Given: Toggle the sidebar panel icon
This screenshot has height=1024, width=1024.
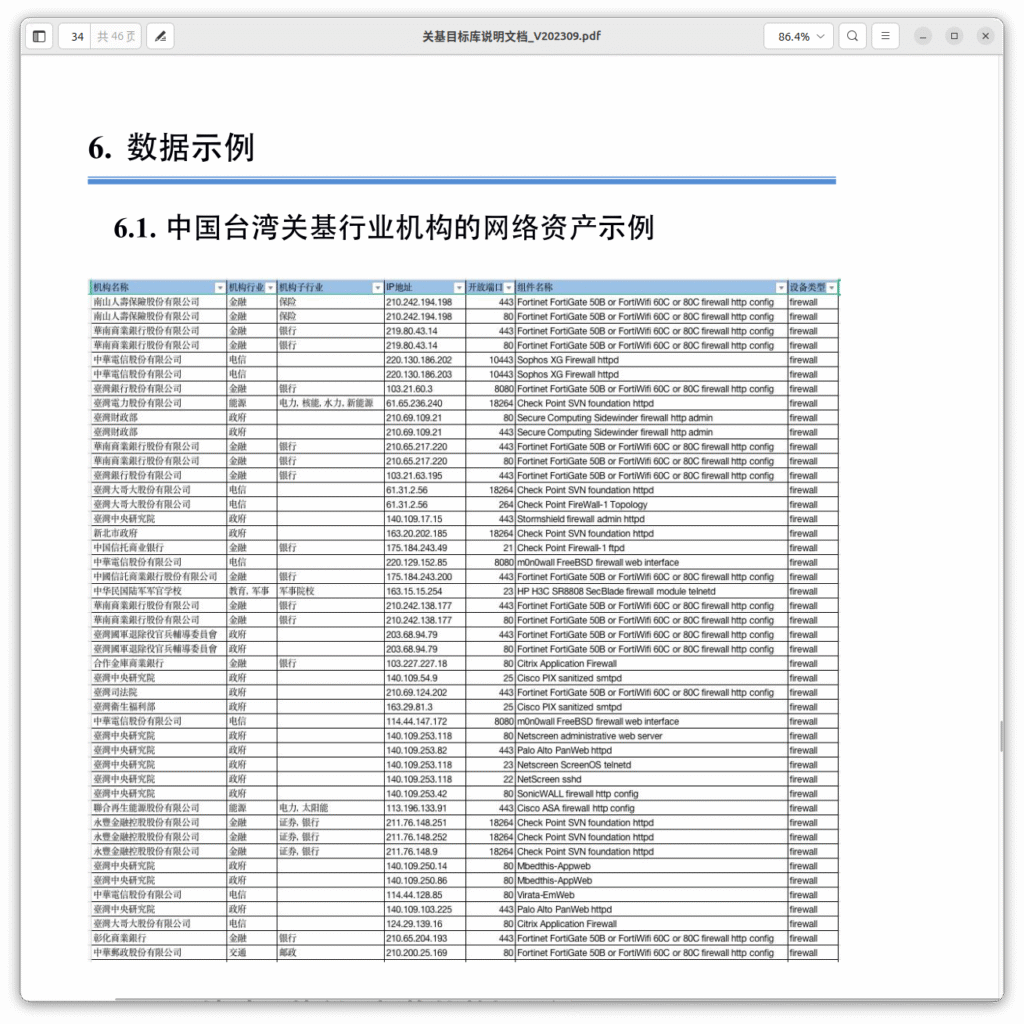Looking at the screenshot, I should [39, 37].
